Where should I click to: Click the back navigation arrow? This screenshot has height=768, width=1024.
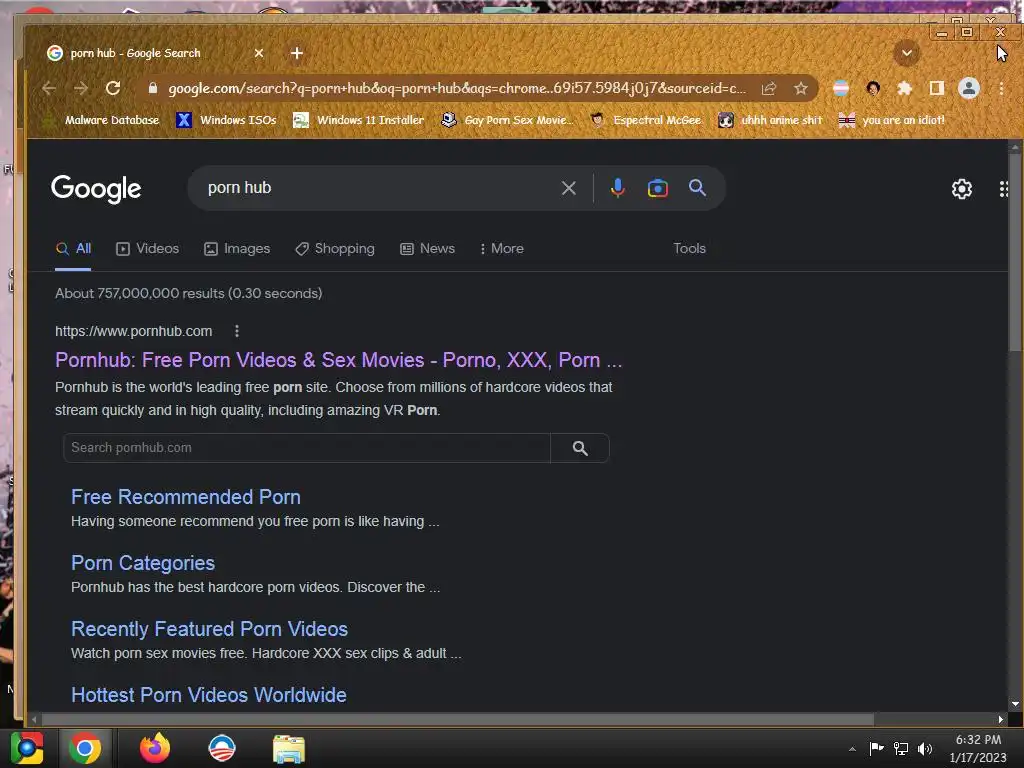point(49,88)
